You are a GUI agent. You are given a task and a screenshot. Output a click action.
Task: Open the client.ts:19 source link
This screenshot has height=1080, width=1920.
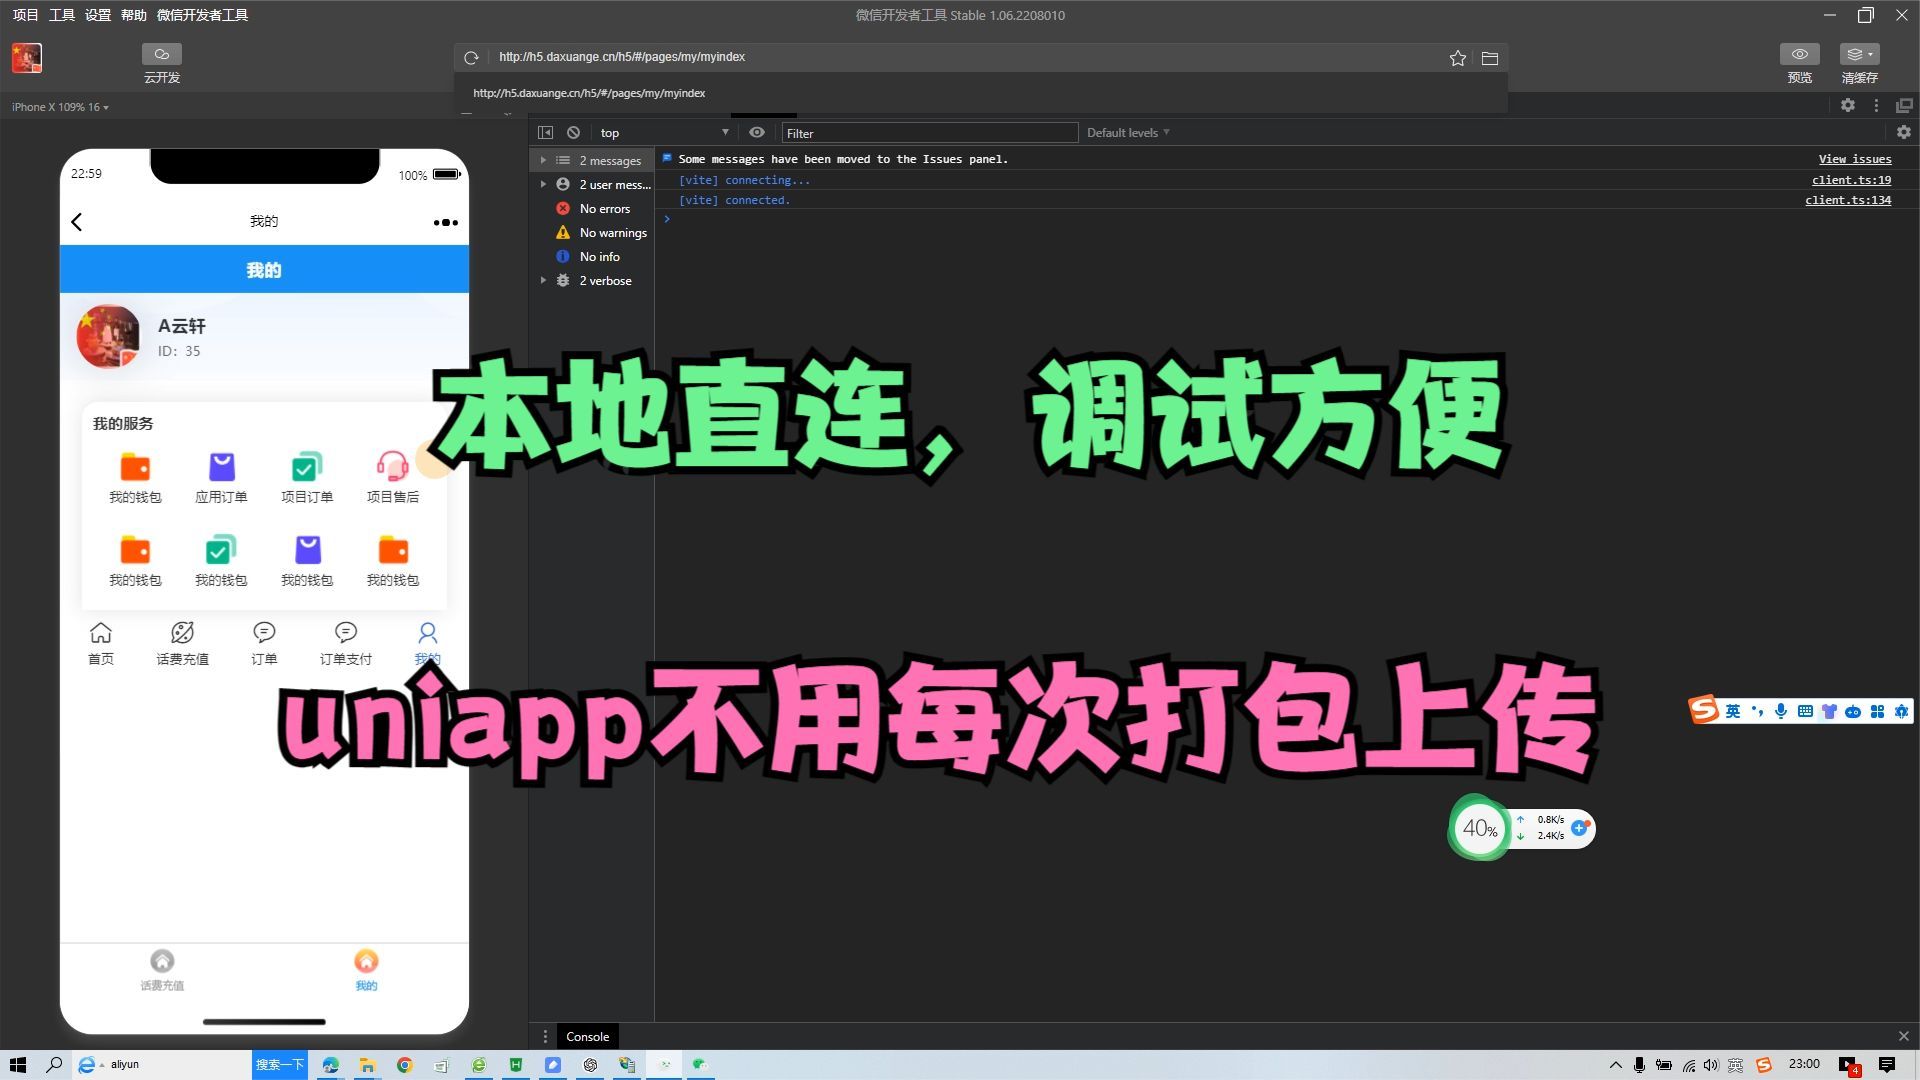pos(1851,180)
